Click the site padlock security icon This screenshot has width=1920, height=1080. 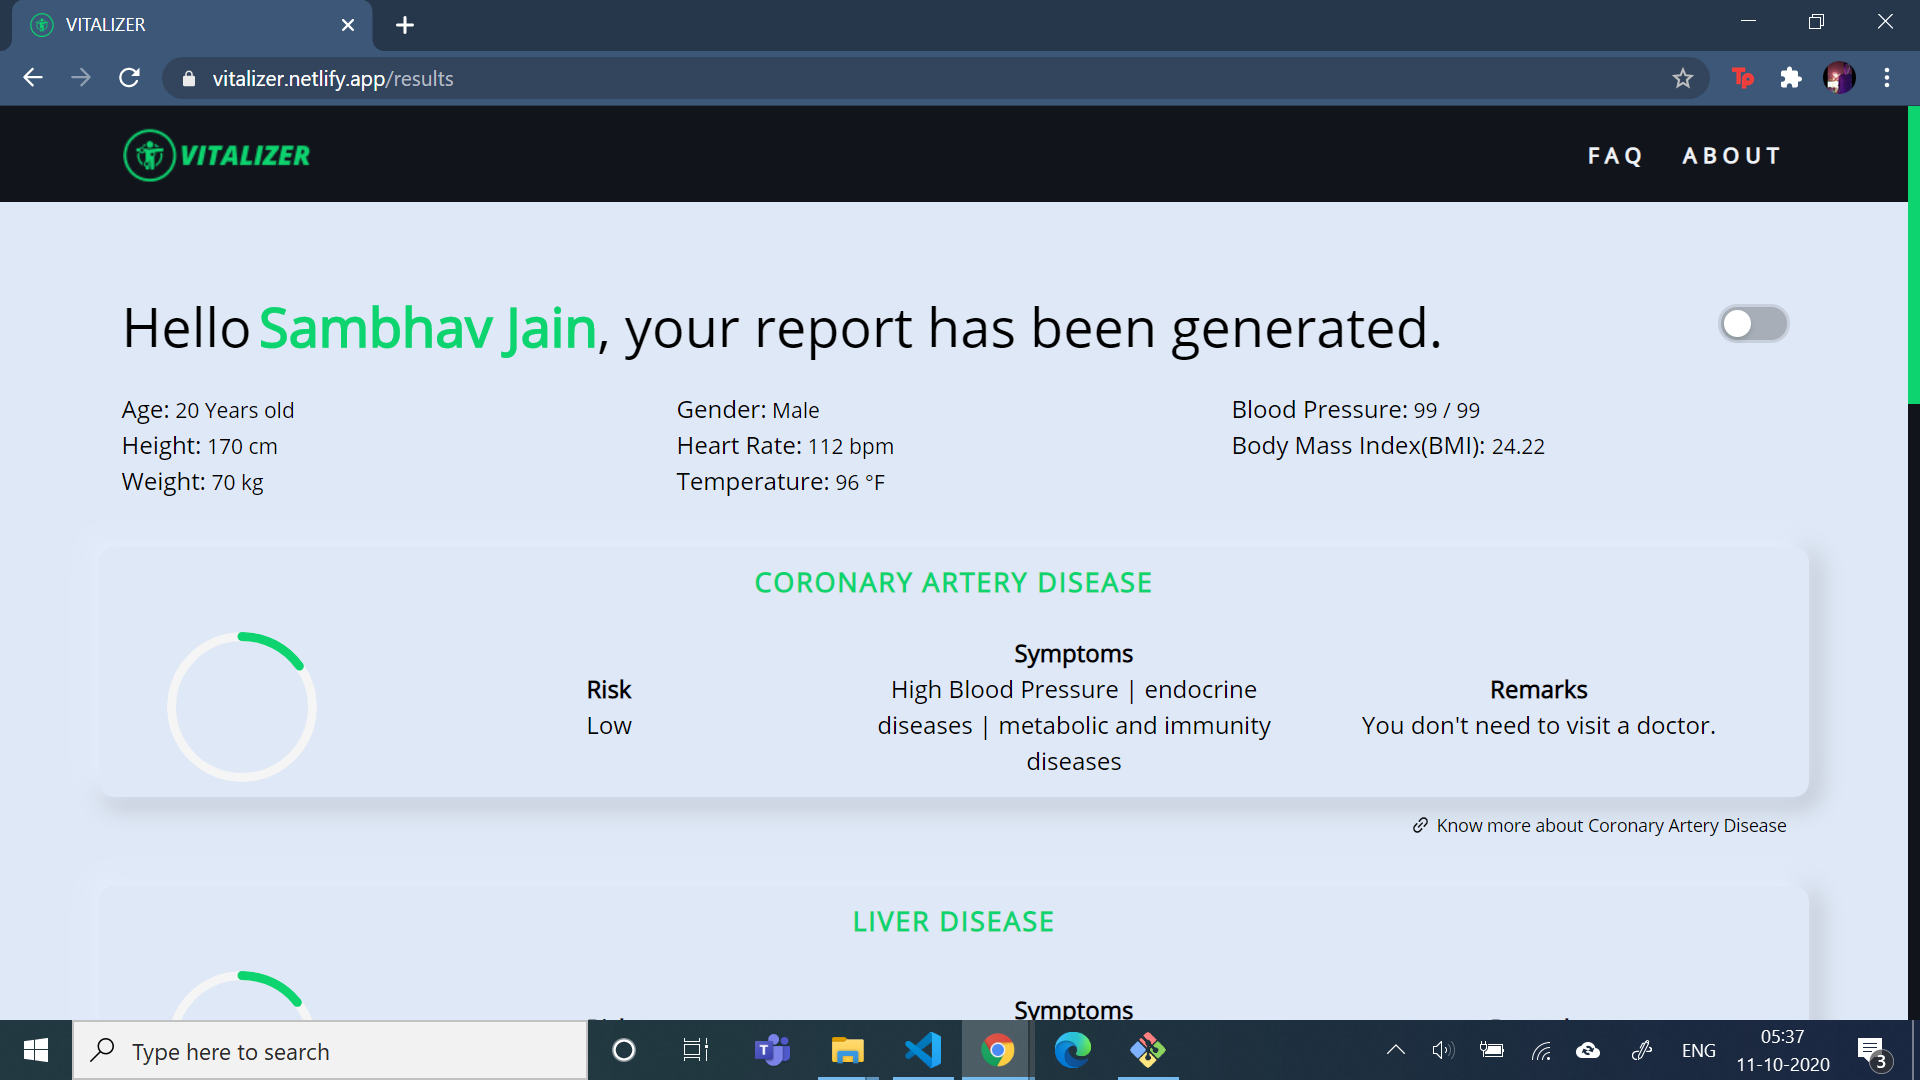tap(189, 79)
